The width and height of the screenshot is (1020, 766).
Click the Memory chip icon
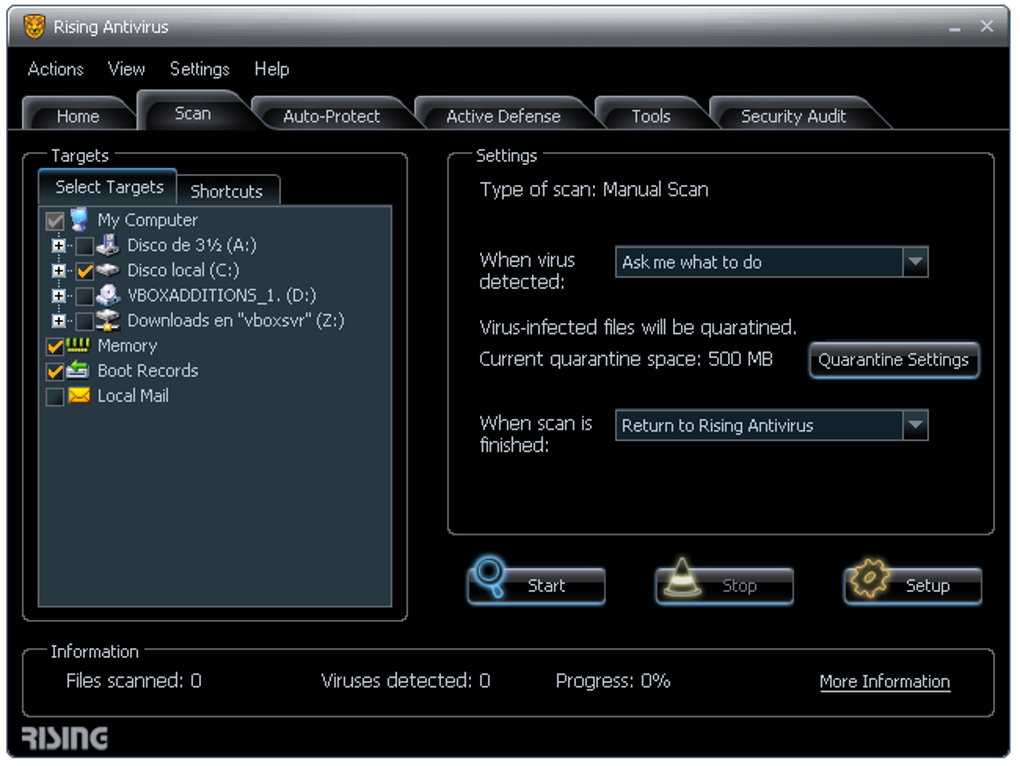point(78,345)
